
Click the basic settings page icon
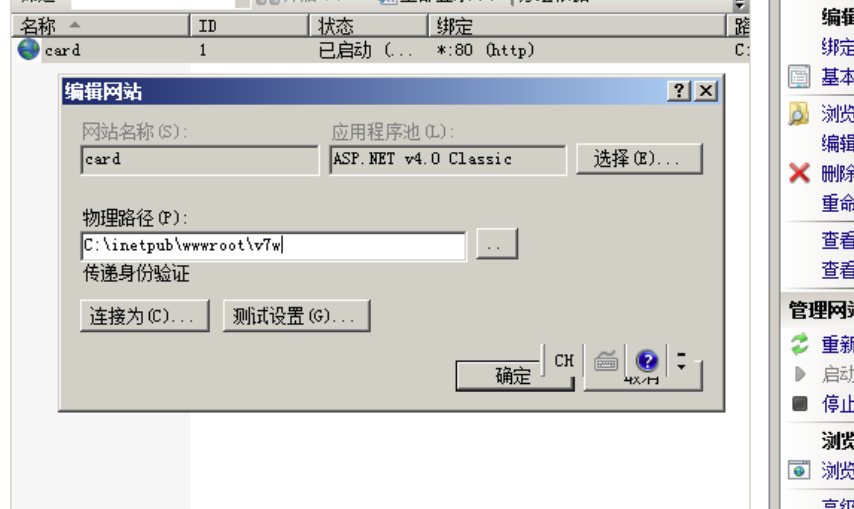799,77
